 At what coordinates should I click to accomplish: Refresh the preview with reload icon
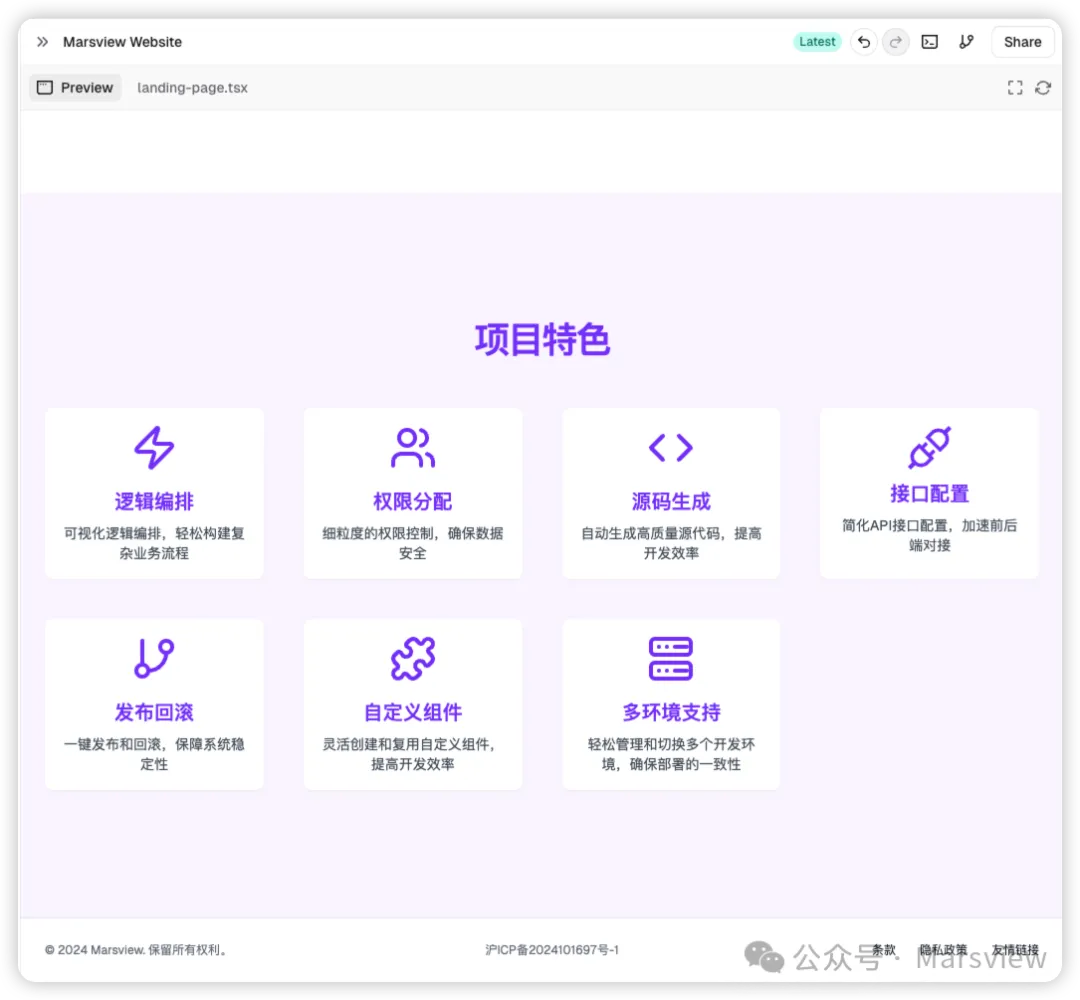(1043, 87)
